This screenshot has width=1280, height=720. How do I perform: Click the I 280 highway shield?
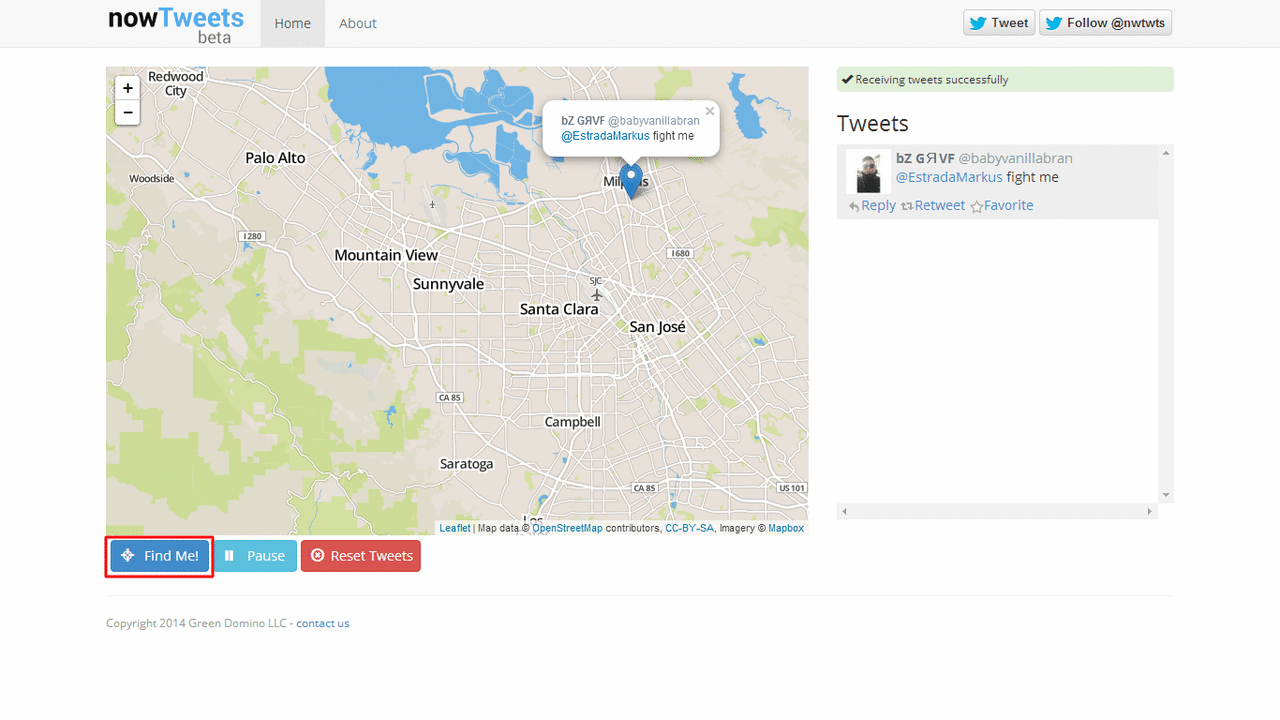[x=252, y=236]
